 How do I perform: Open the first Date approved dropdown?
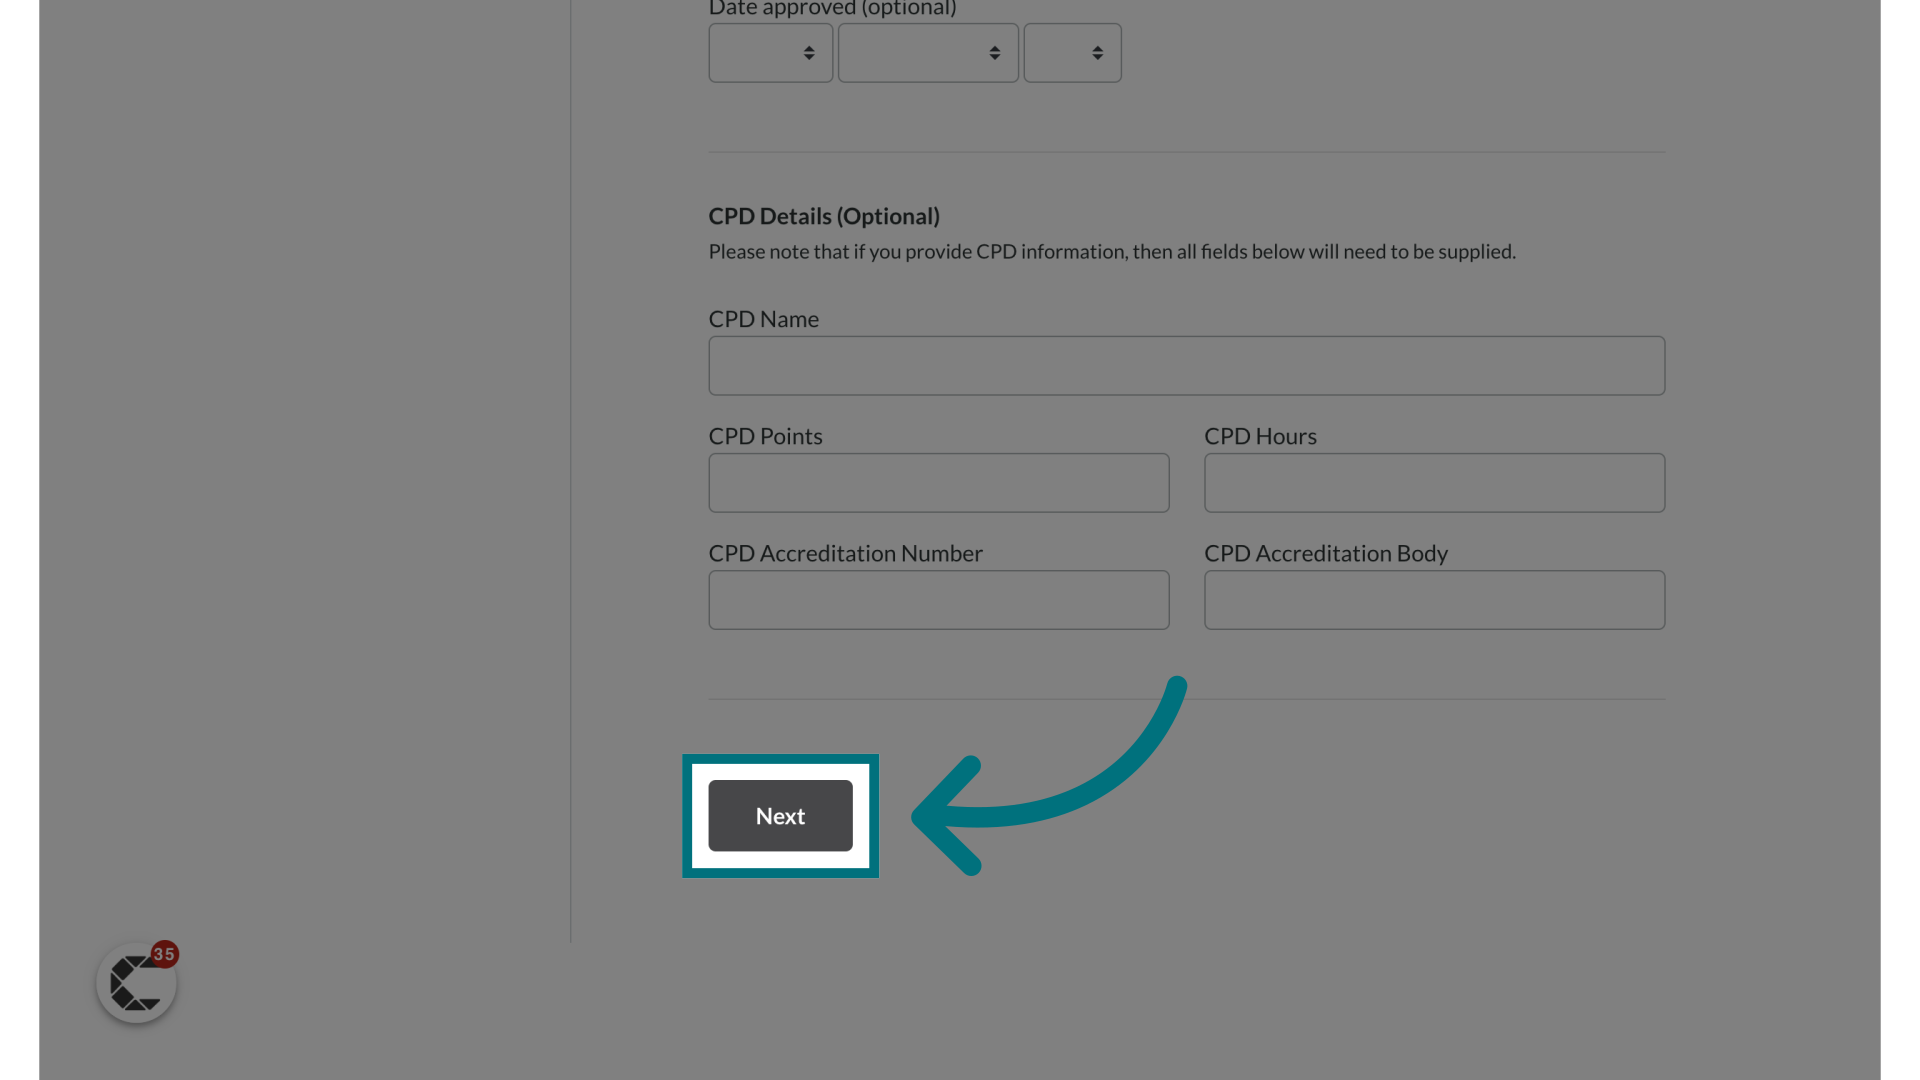[770, 53]
